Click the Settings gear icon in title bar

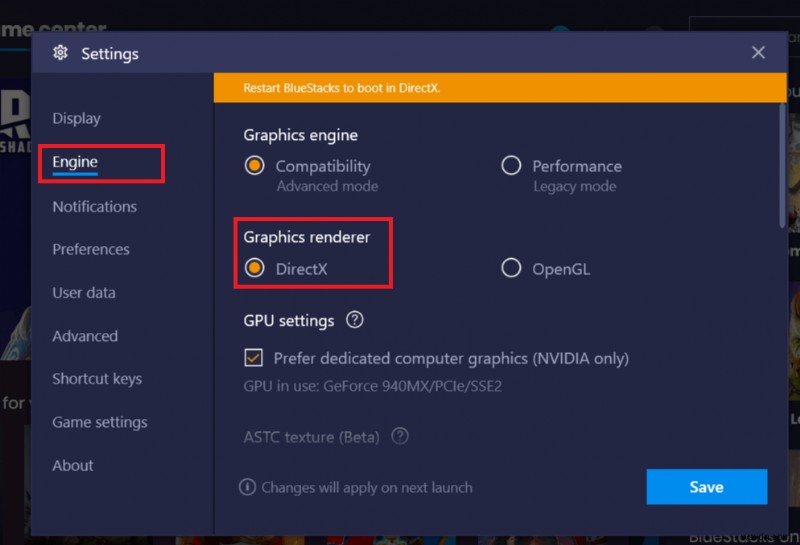(60, 53)
